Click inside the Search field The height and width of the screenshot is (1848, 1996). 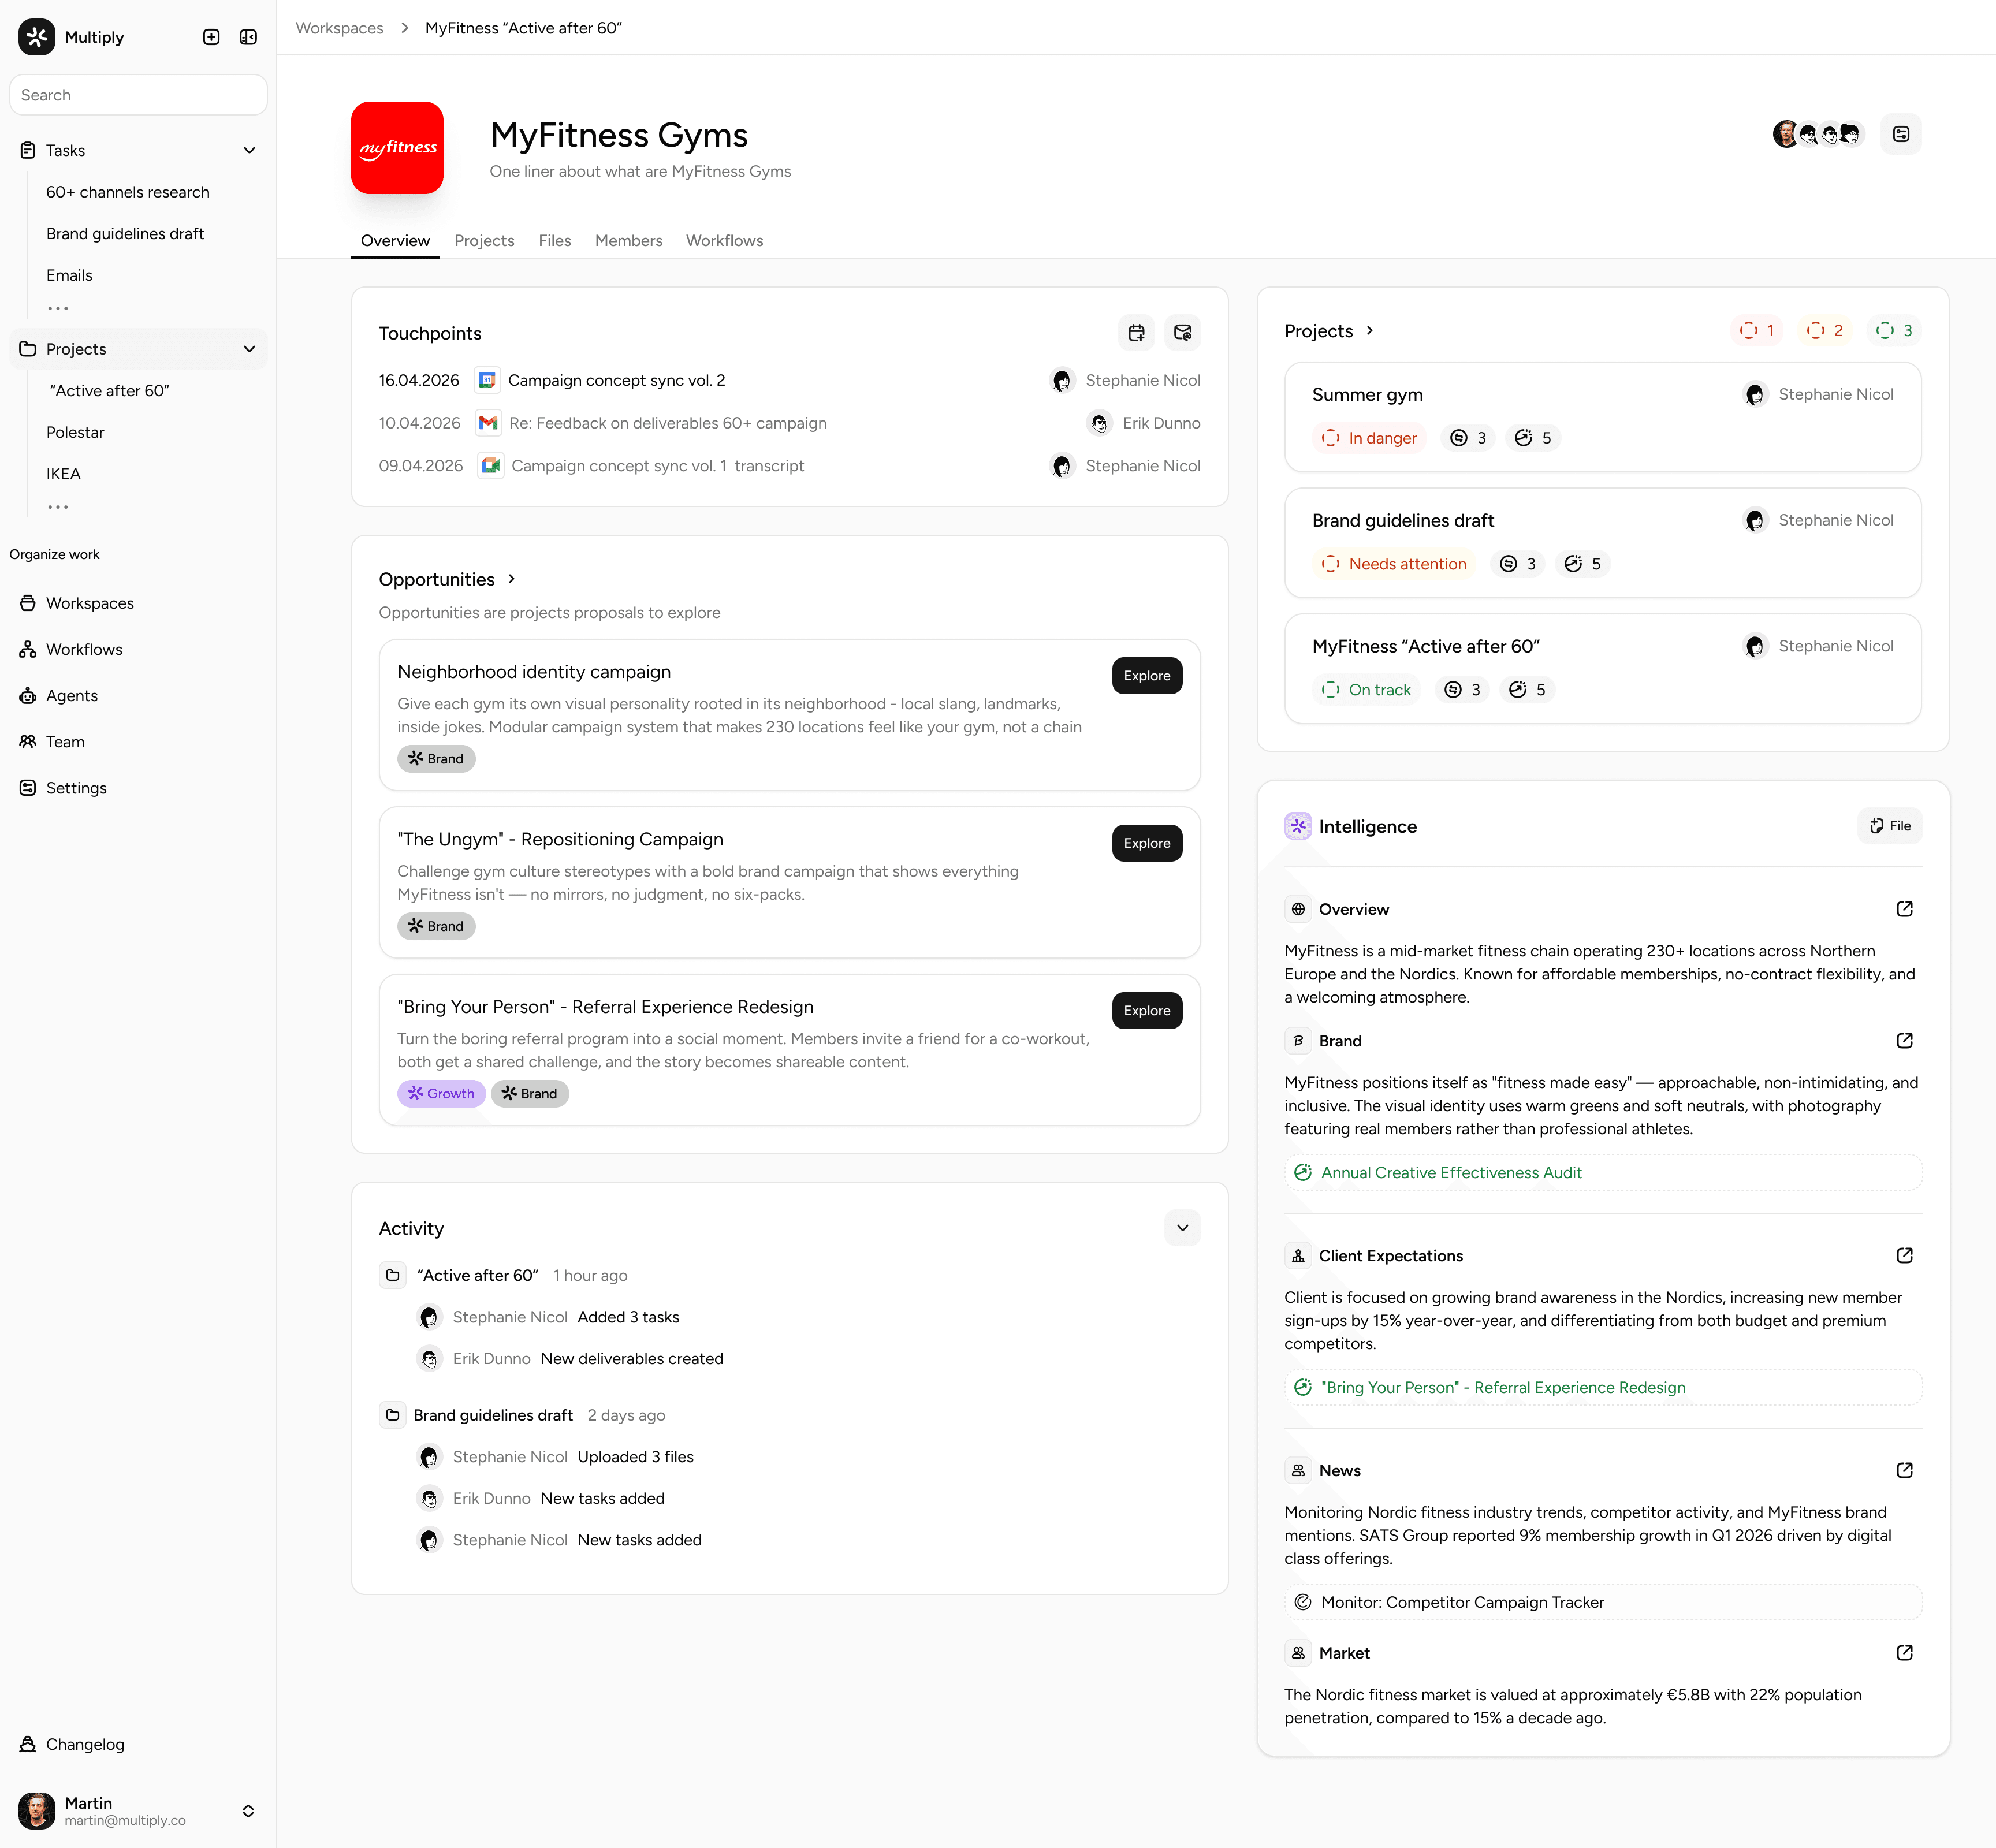point(138,94)
